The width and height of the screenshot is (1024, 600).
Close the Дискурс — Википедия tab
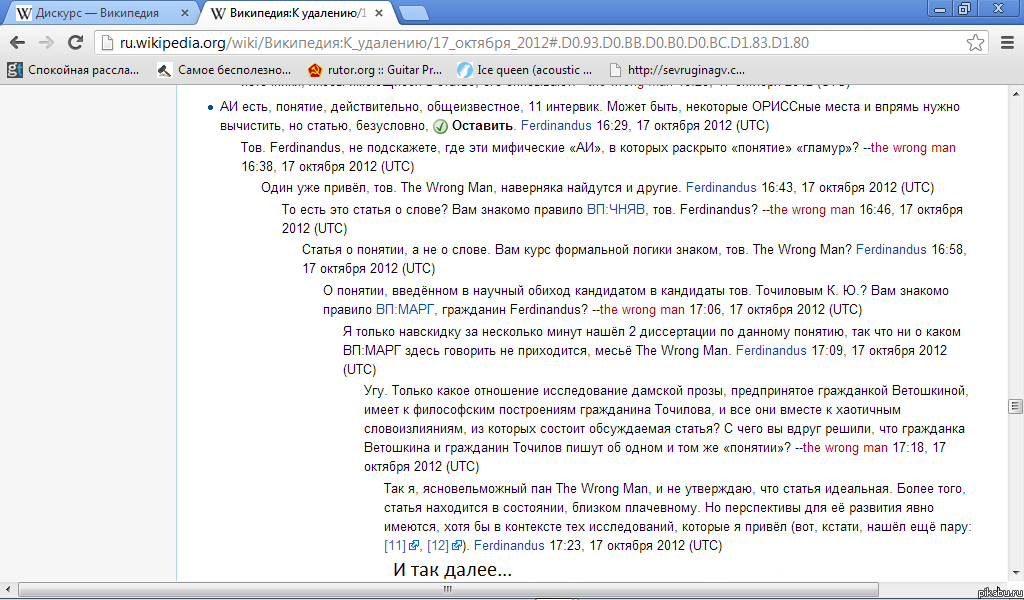pyautogui.click(x=184, y=13)
